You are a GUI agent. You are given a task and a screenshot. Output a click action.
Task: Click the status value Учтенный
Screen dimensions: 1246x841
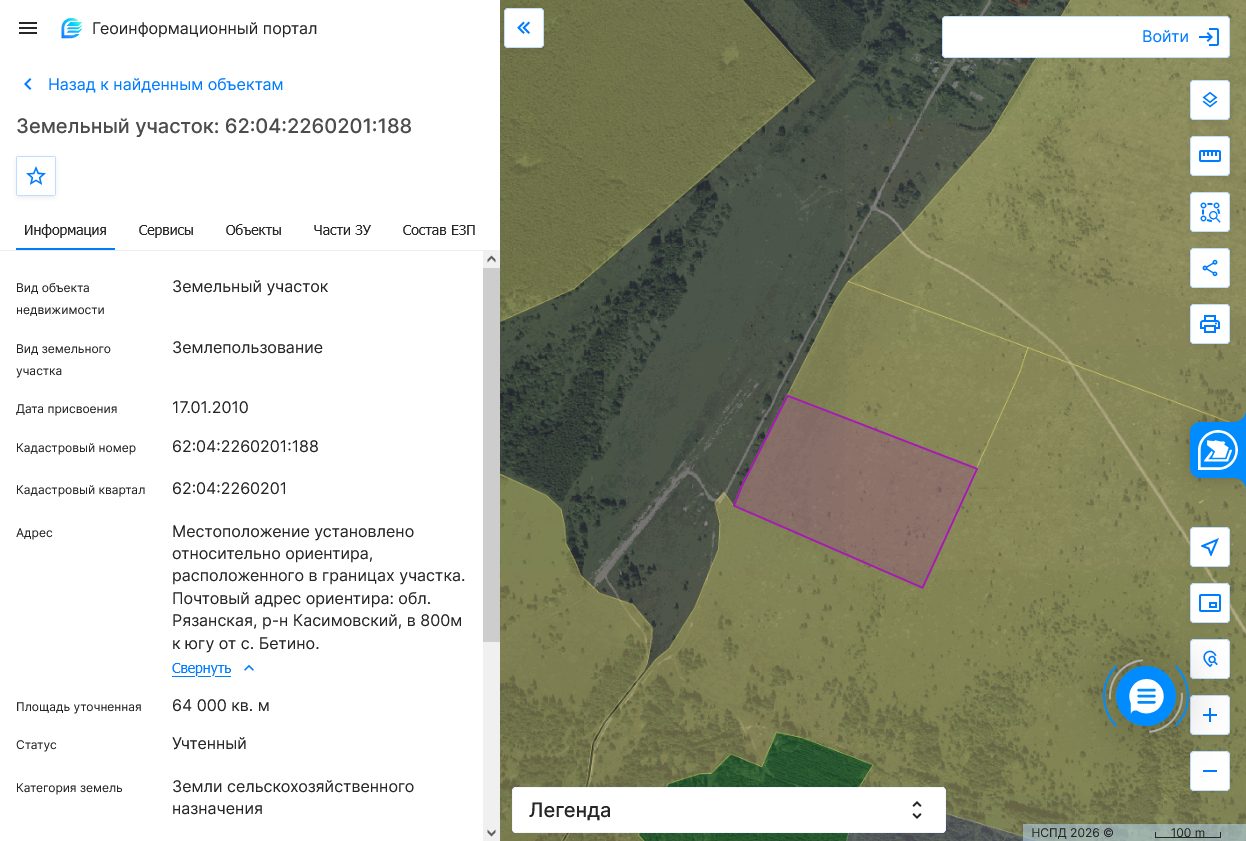click(x=209, y=744)
